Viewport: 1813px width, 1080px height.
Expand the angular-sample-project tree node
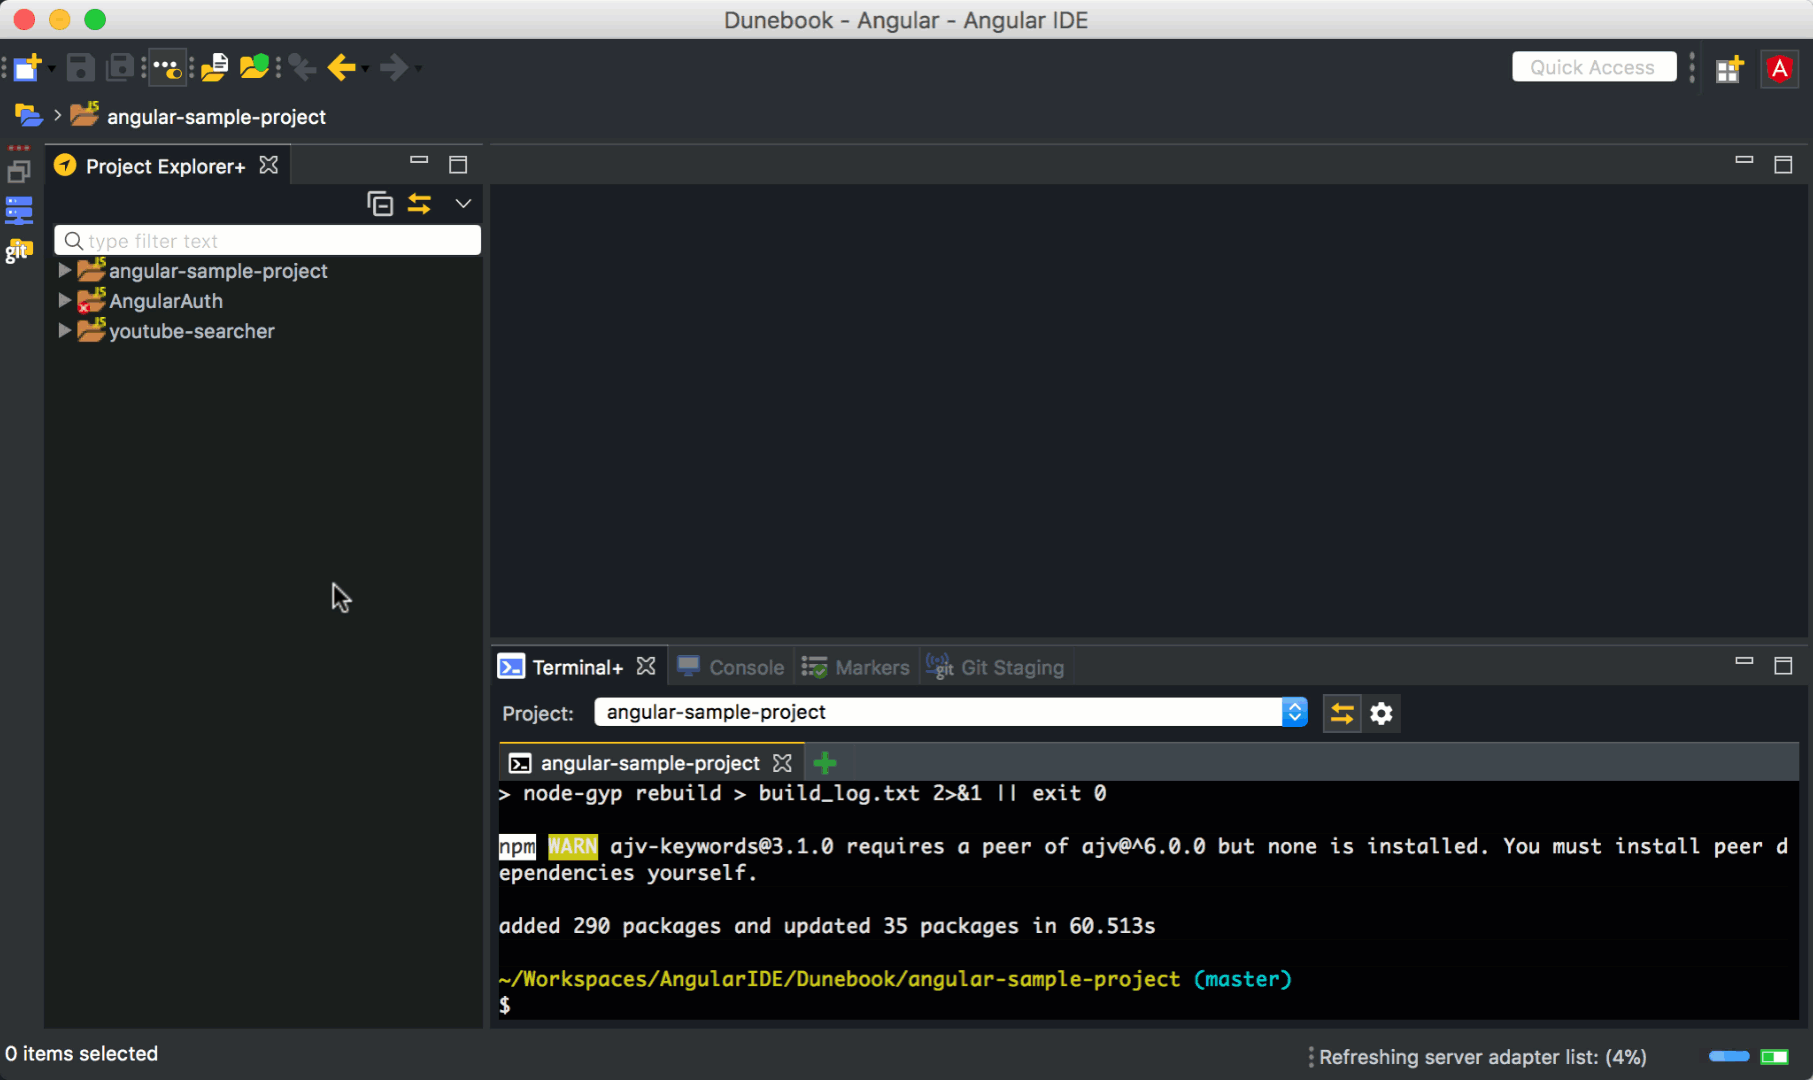pyautogui.click(x=65, y=270)
